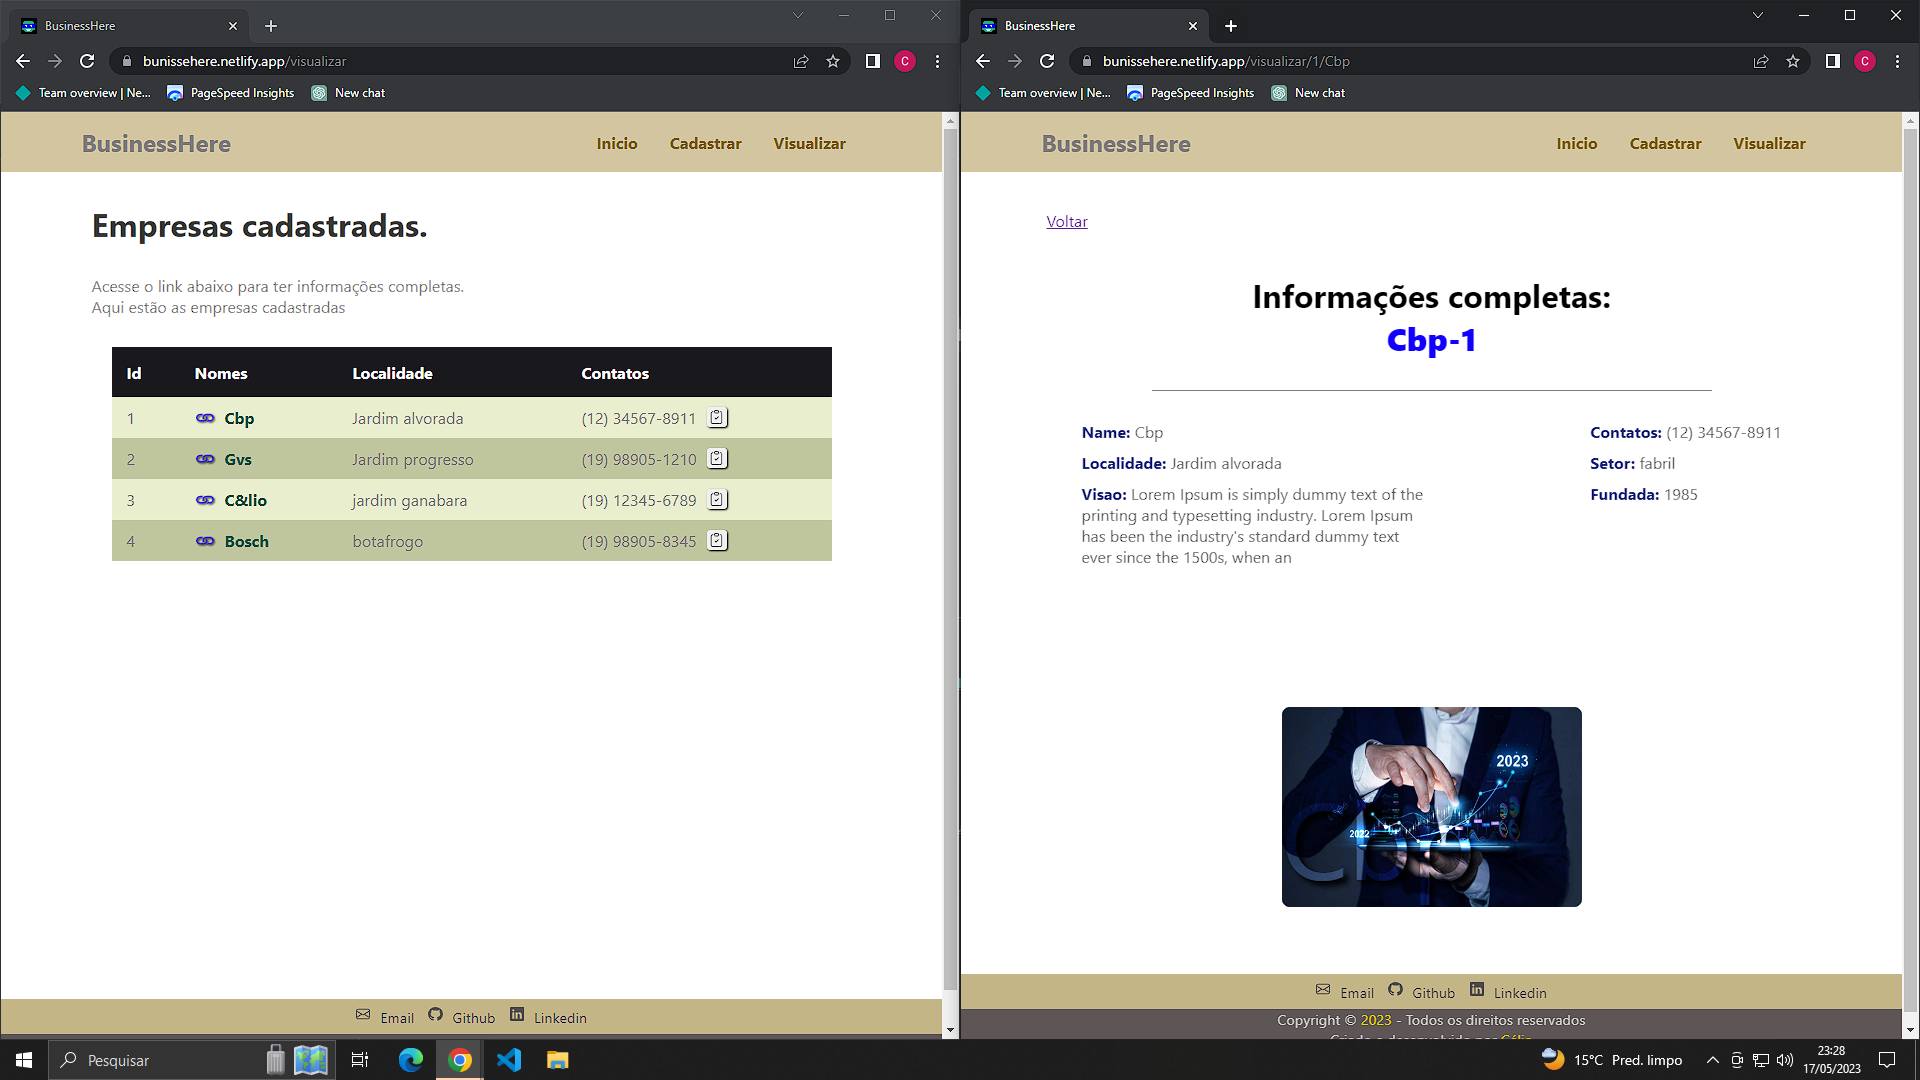This screenshot has height=1080, width=1920.
Task: Open Microsoft Edge from the taskbar
Action: (x=411, y=1060)
